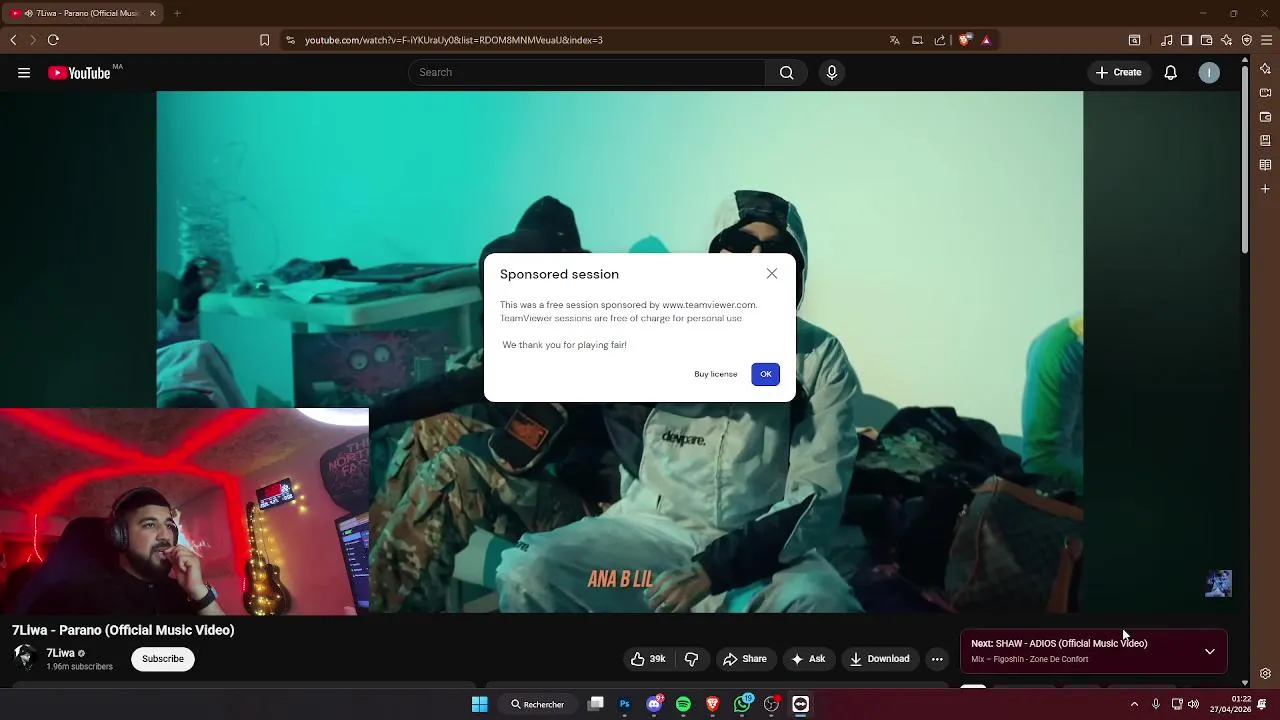
Task: Subscribe to the 7Liwa channel
Action: [x=163, y=659]
